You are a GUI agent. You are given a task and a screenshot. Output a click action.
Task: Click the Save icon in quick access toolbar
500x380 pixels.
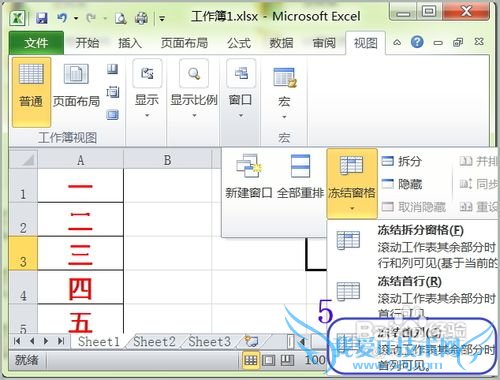point(42,17)
